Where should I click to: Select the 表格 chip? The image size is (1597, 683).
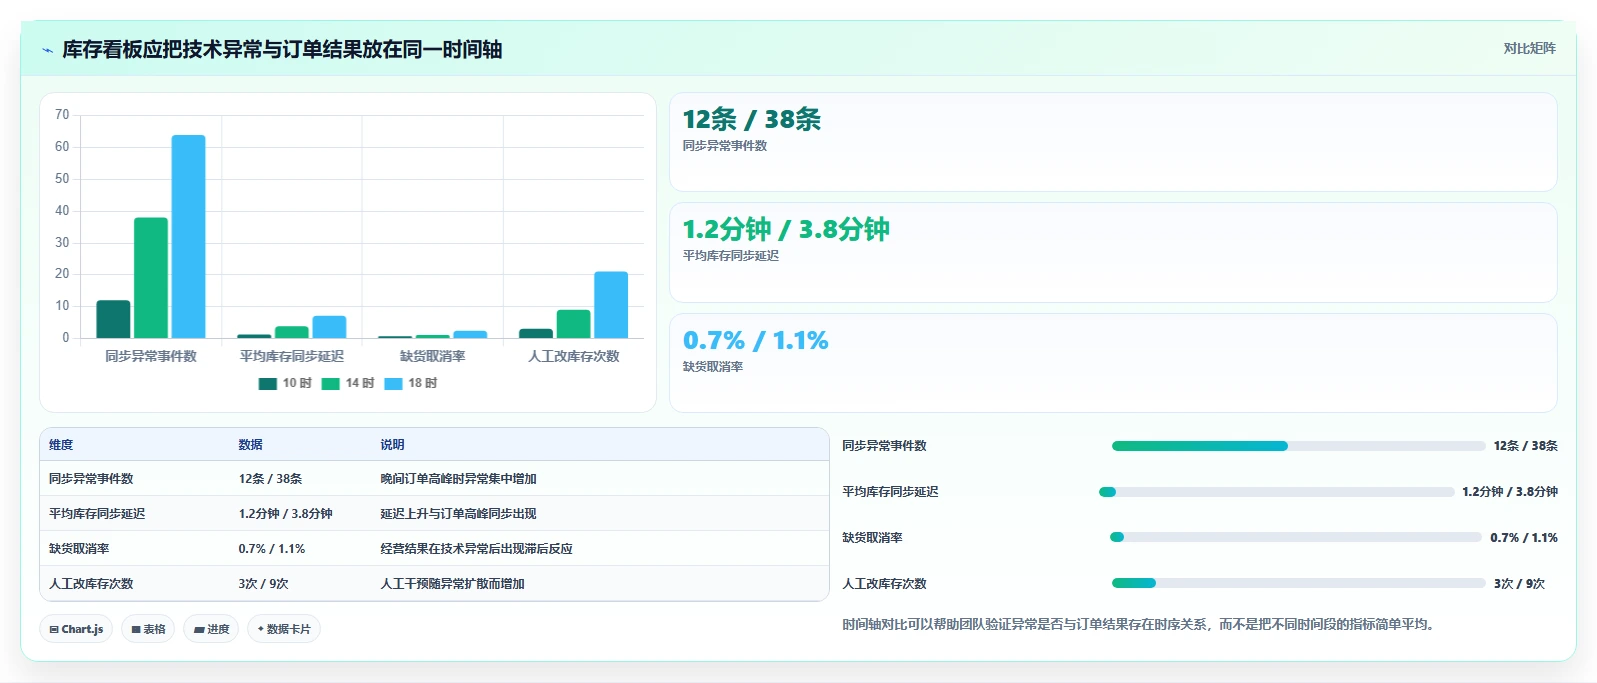148,629
